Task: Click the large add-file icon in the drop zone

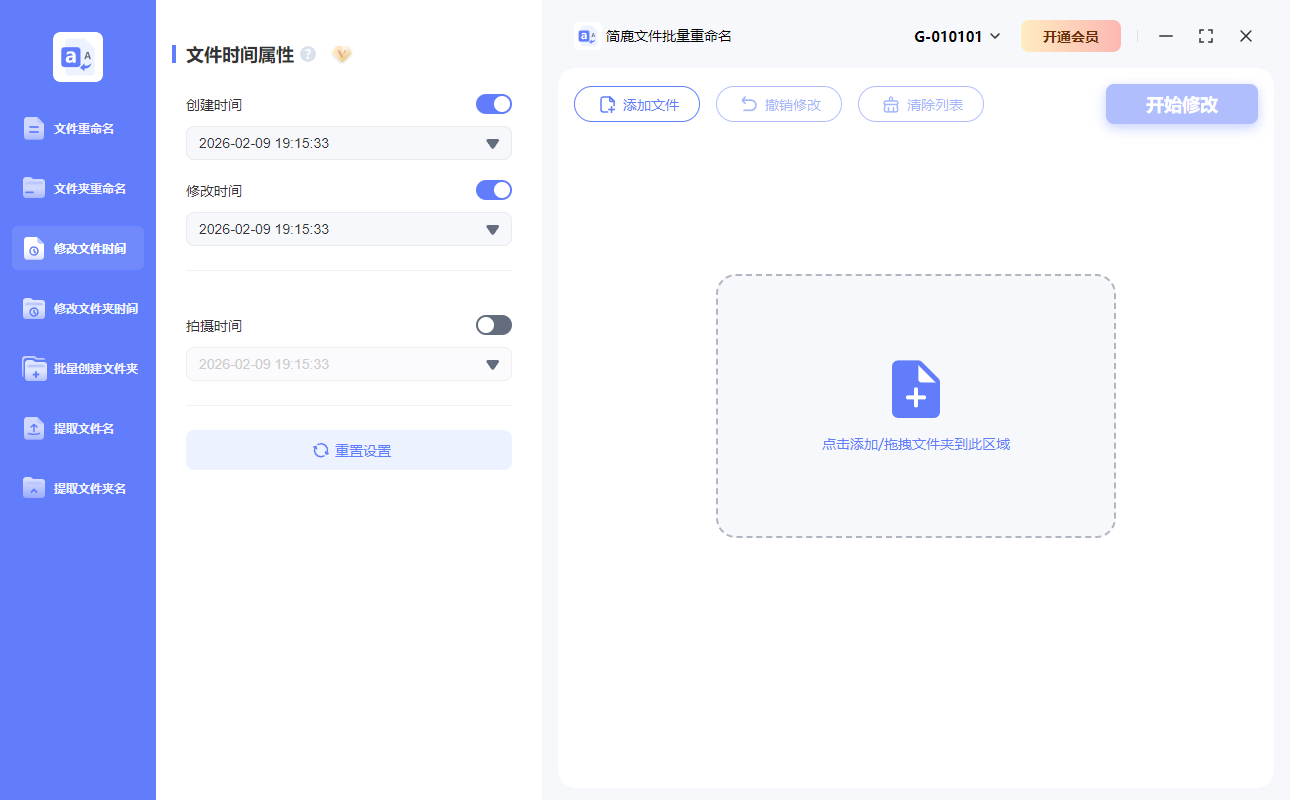Action: point(916,389)
